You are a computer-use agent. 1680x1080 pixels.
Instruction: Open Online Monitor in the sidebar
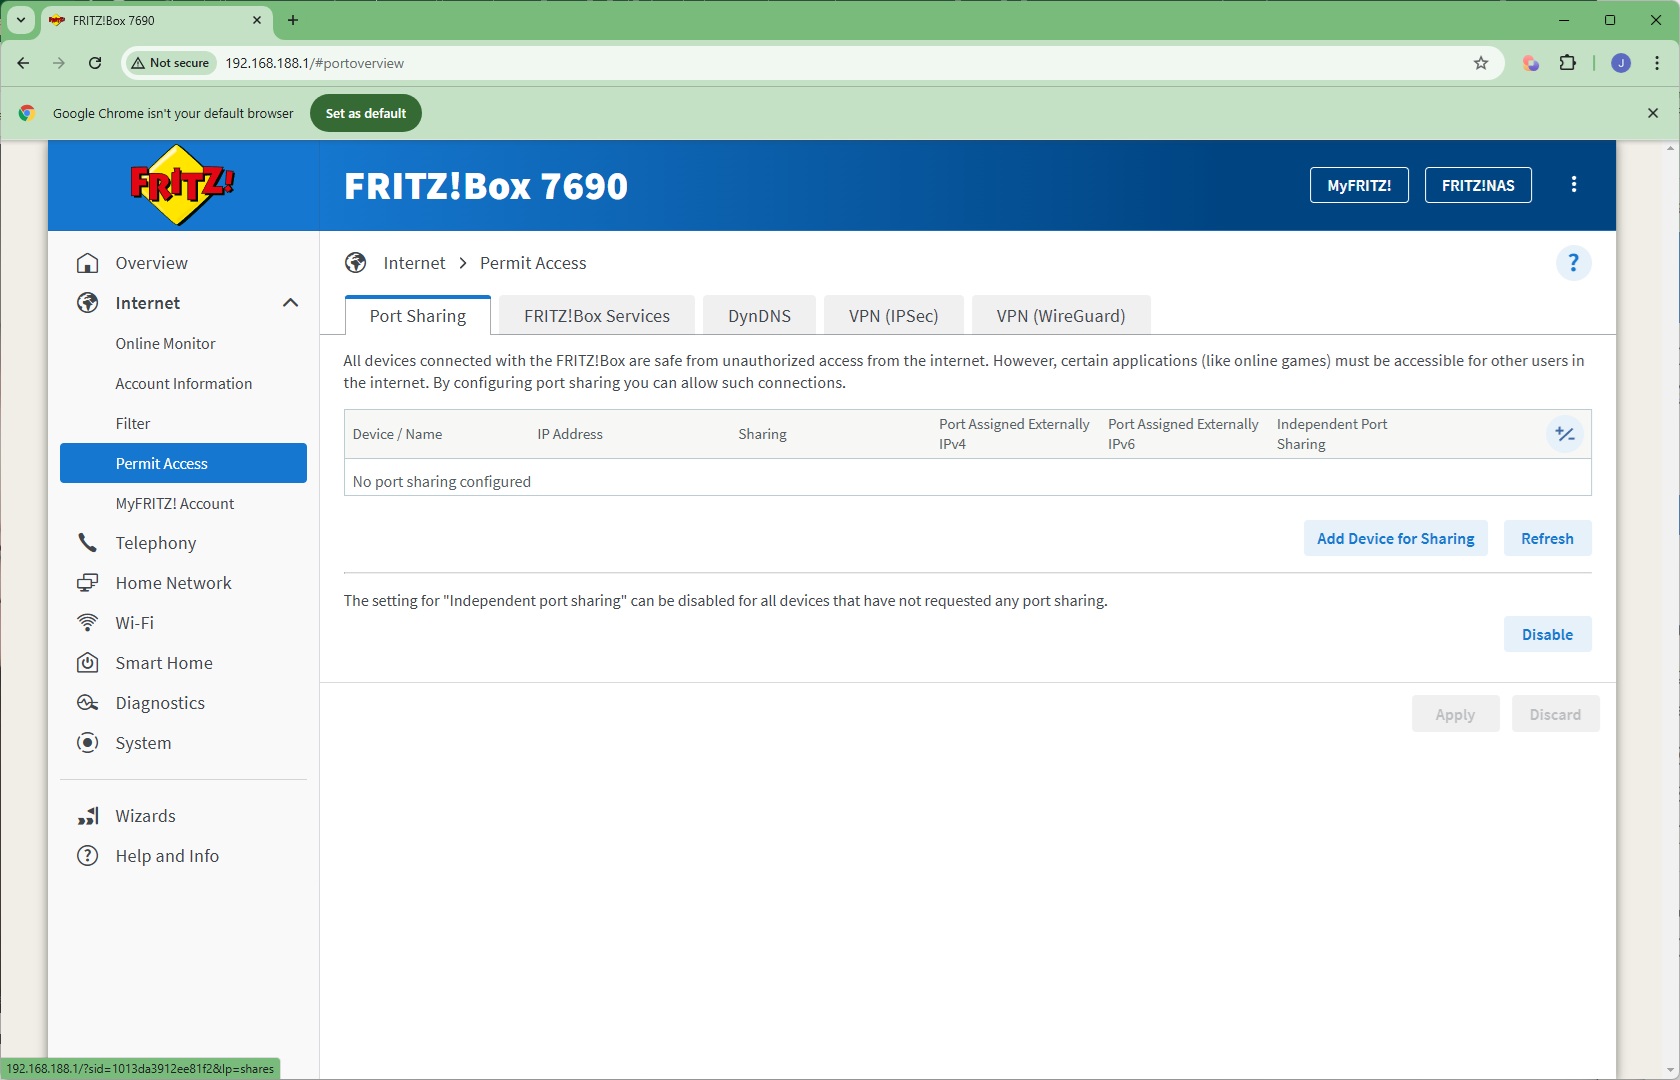(x=165, y=343)
